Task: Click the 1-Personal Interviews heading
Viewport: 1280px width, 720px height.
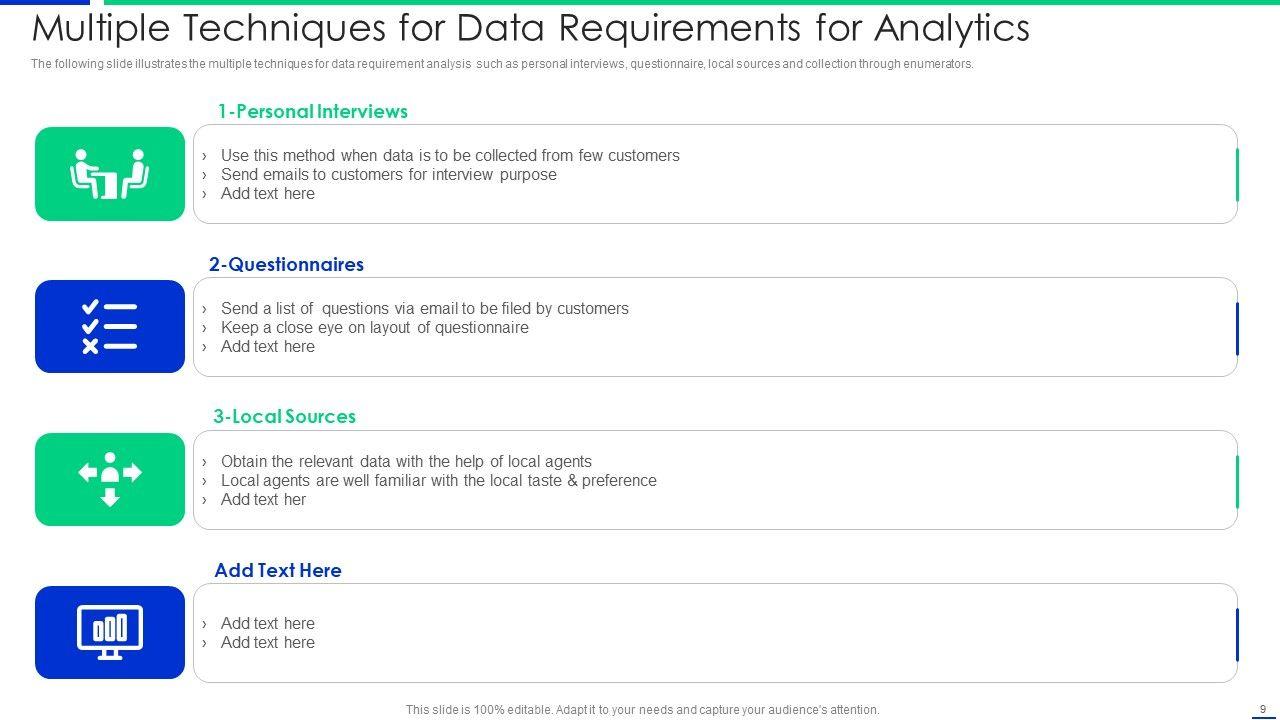Action: (312, 111)
